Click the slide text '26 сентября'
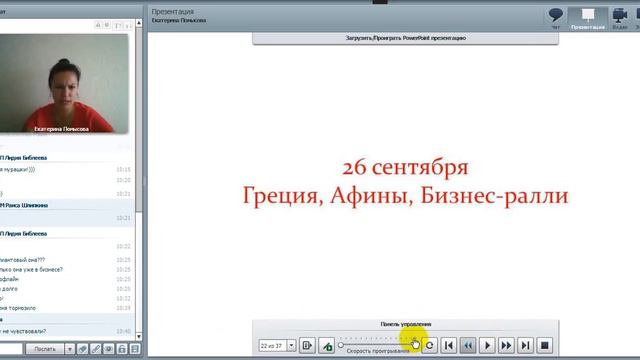 coord(405,167)
